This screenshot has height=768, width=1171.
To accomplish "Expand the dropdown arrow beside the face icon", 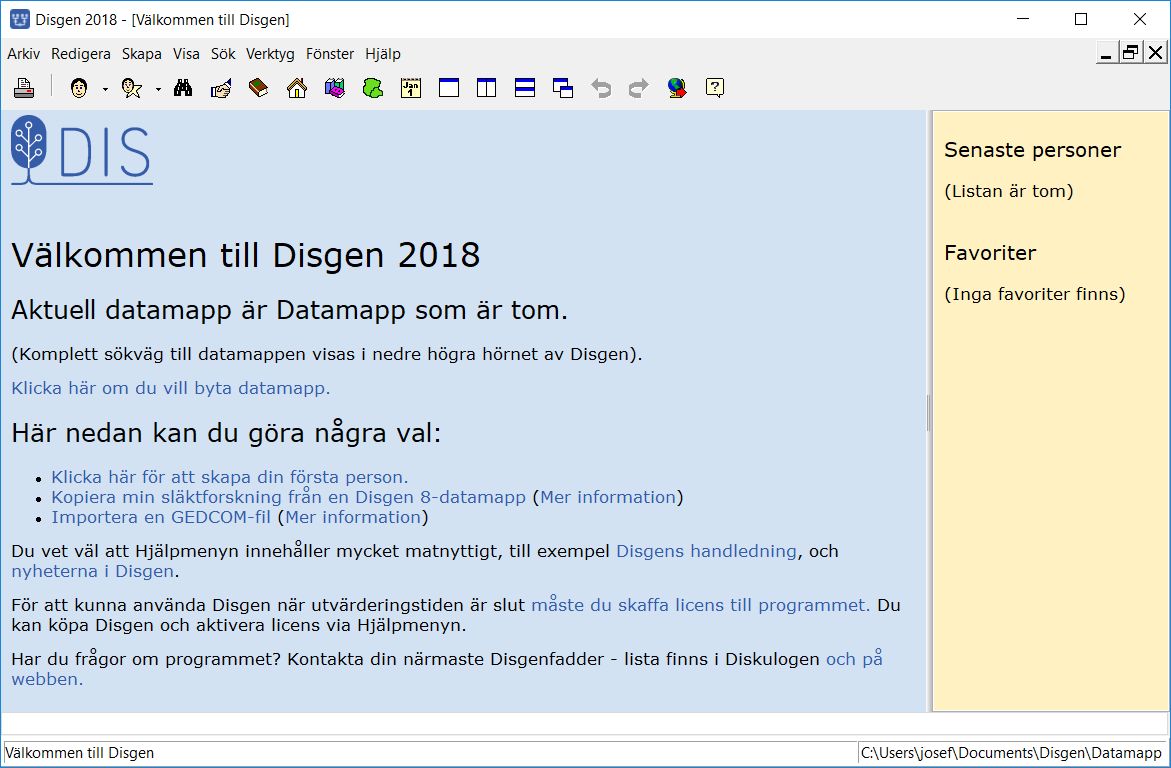I will tap(105, 90).
